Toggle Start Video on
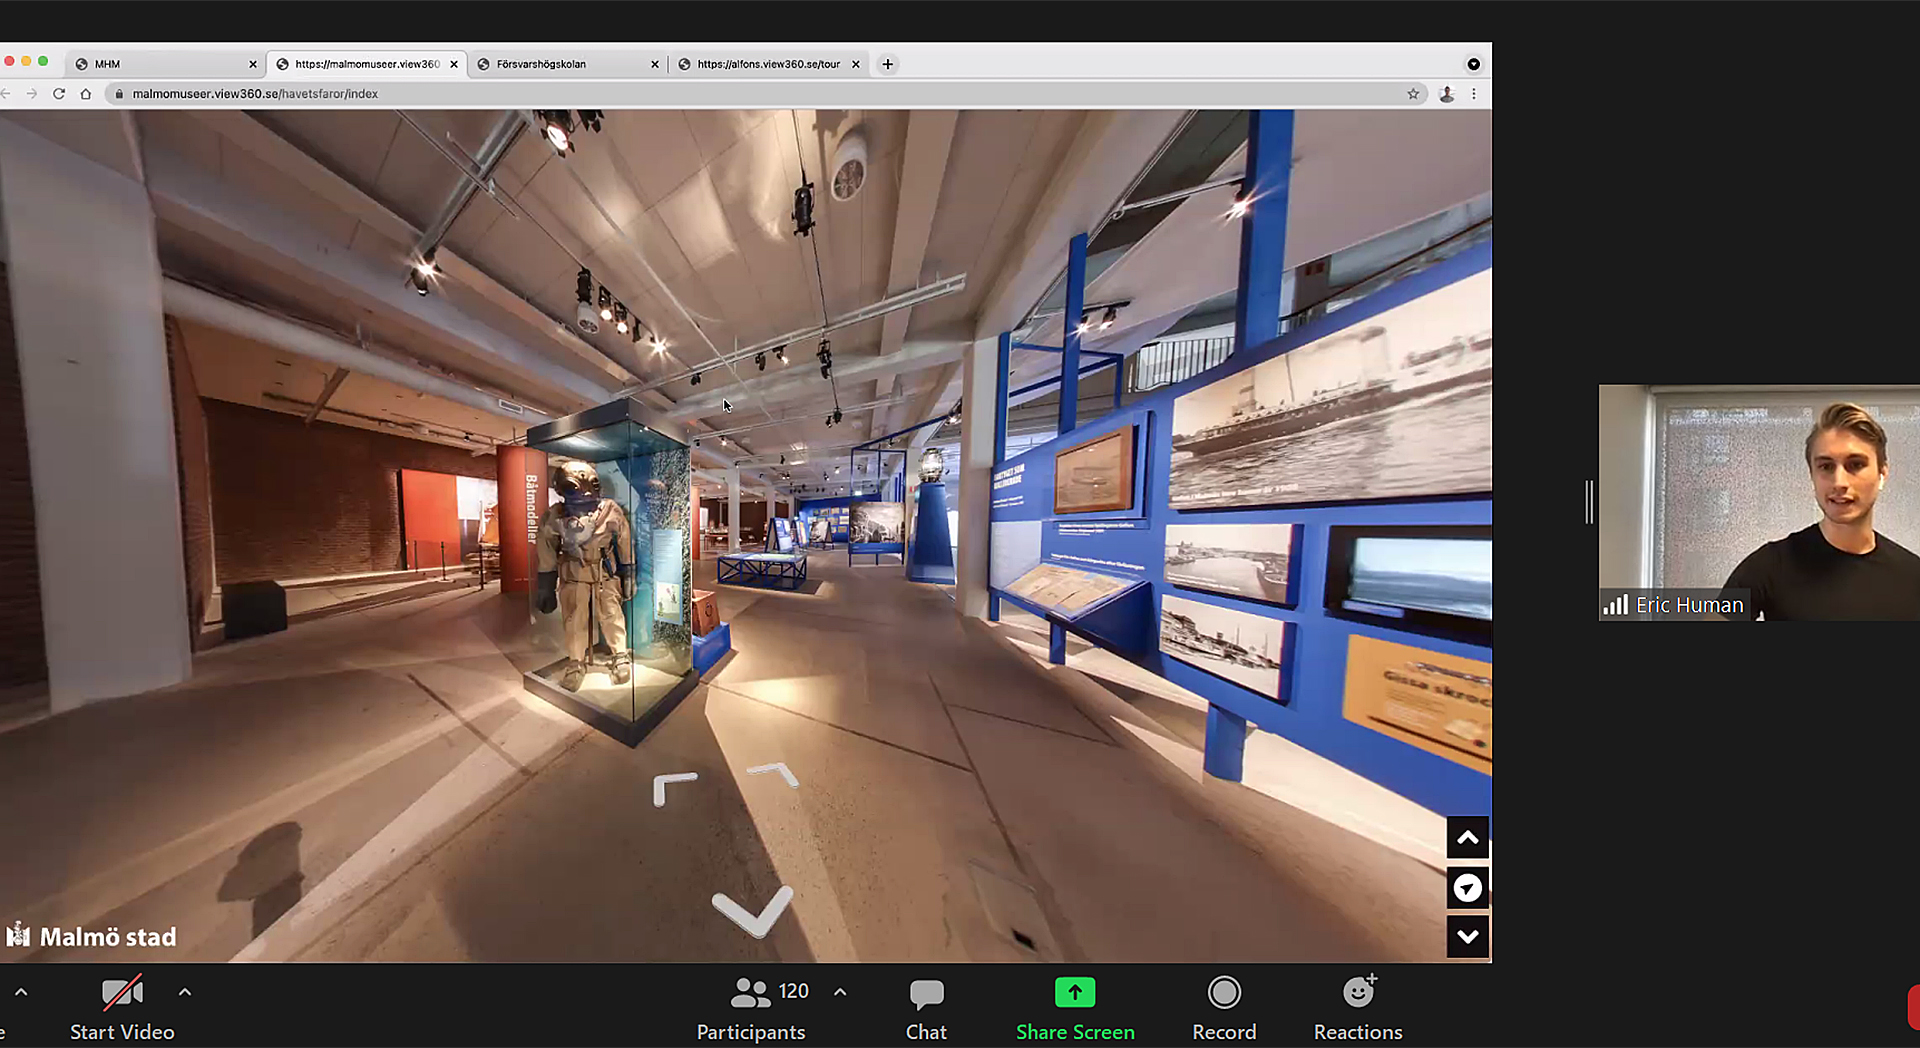The image size is (1920, 1048). (122, 993)
